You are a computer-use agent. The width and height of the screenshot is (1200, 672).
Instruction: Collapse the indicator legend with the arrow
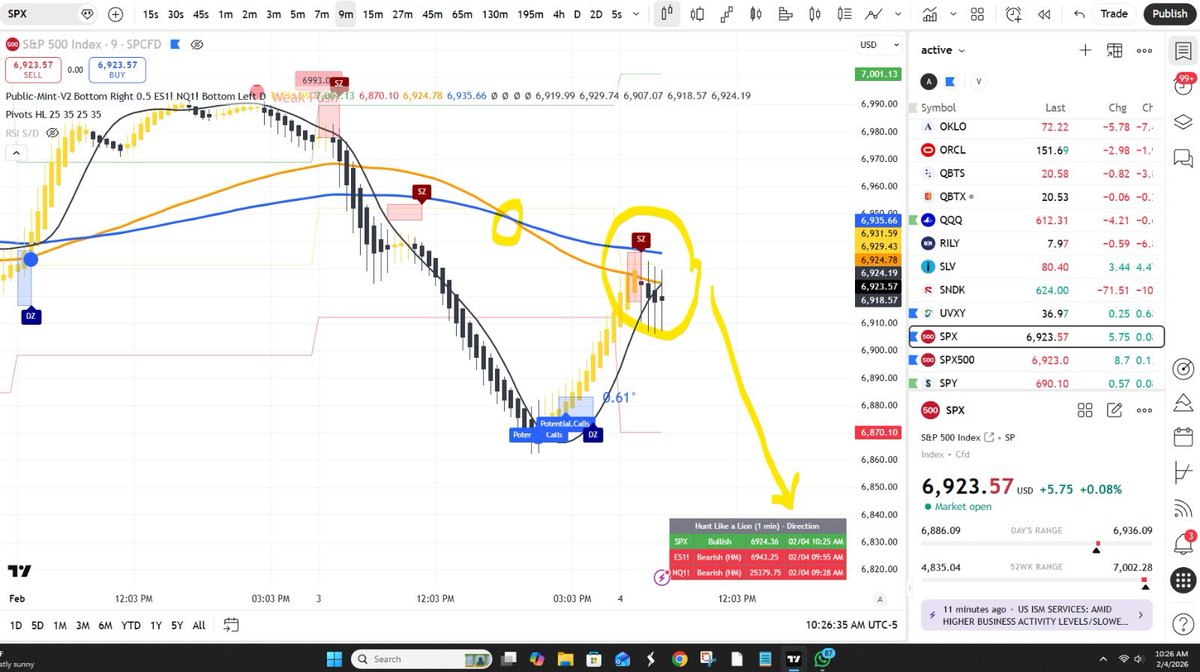(x=15, y=152)
